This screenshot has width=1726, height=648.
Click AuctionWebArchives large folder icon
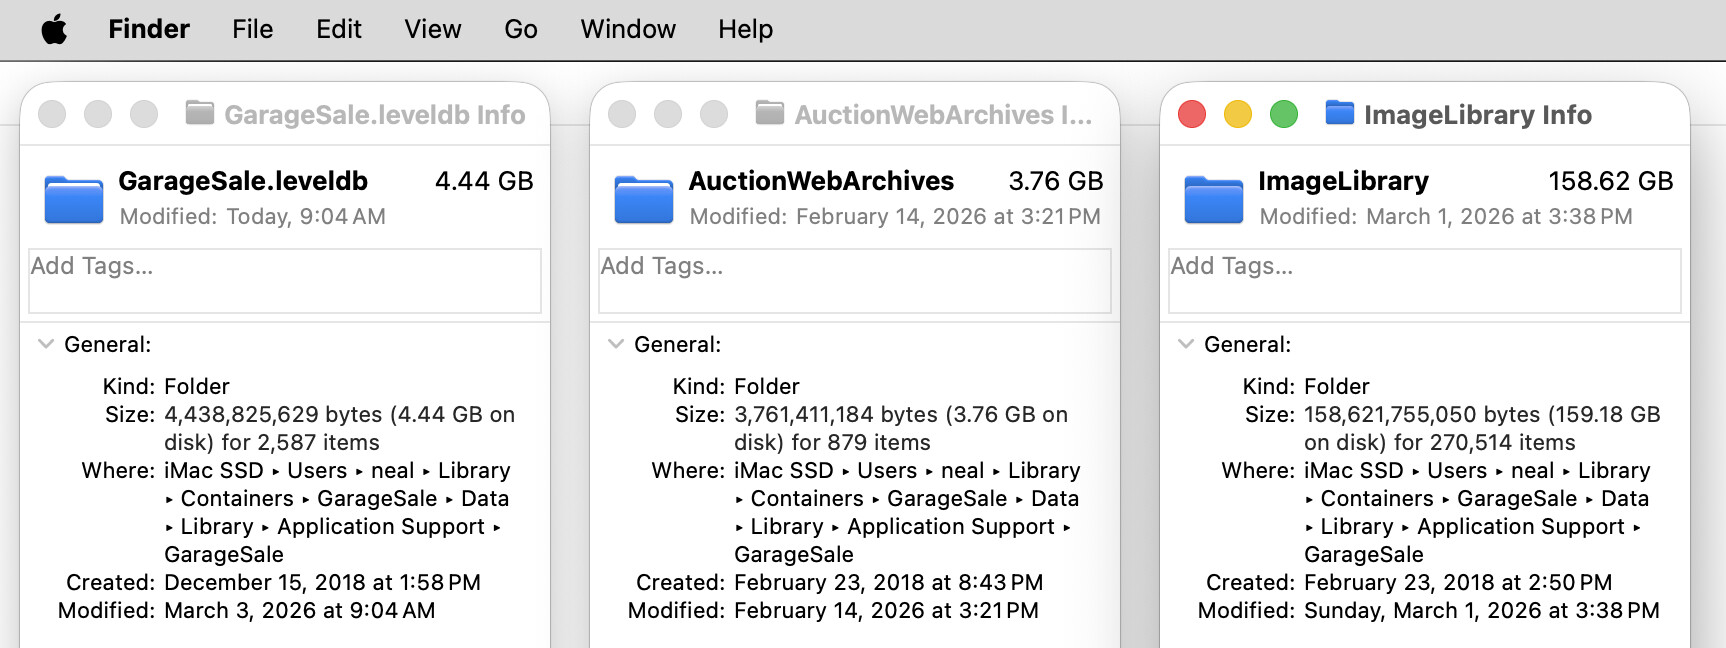point(644,198)
